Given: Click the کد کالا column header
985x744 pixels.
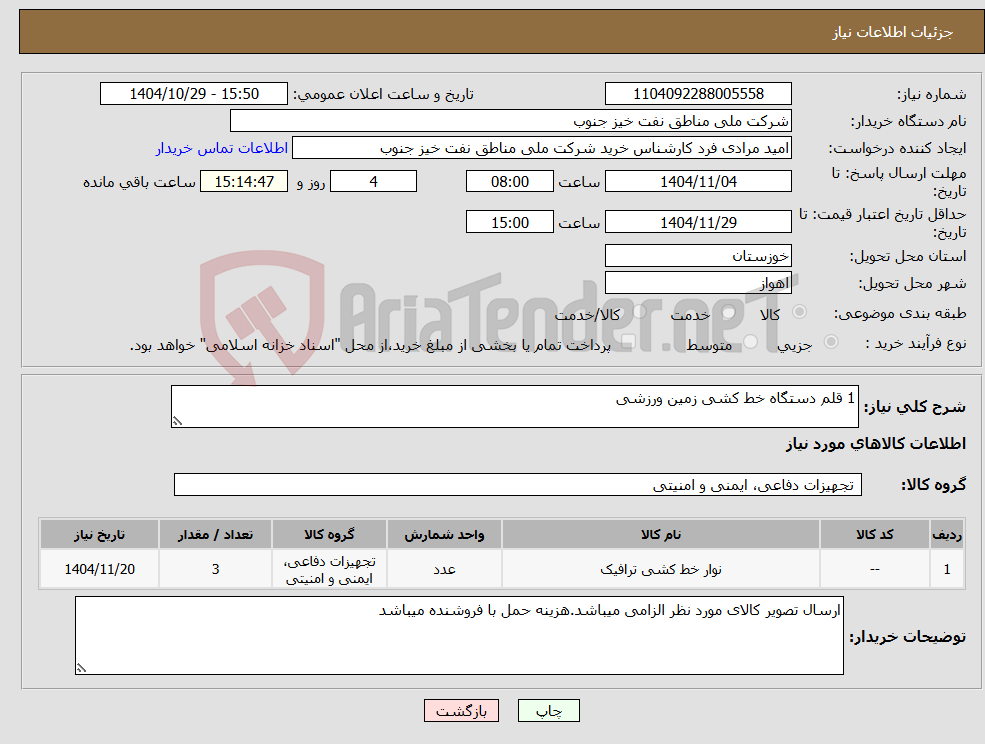Looking at the screenshot, I should point(874,534).
